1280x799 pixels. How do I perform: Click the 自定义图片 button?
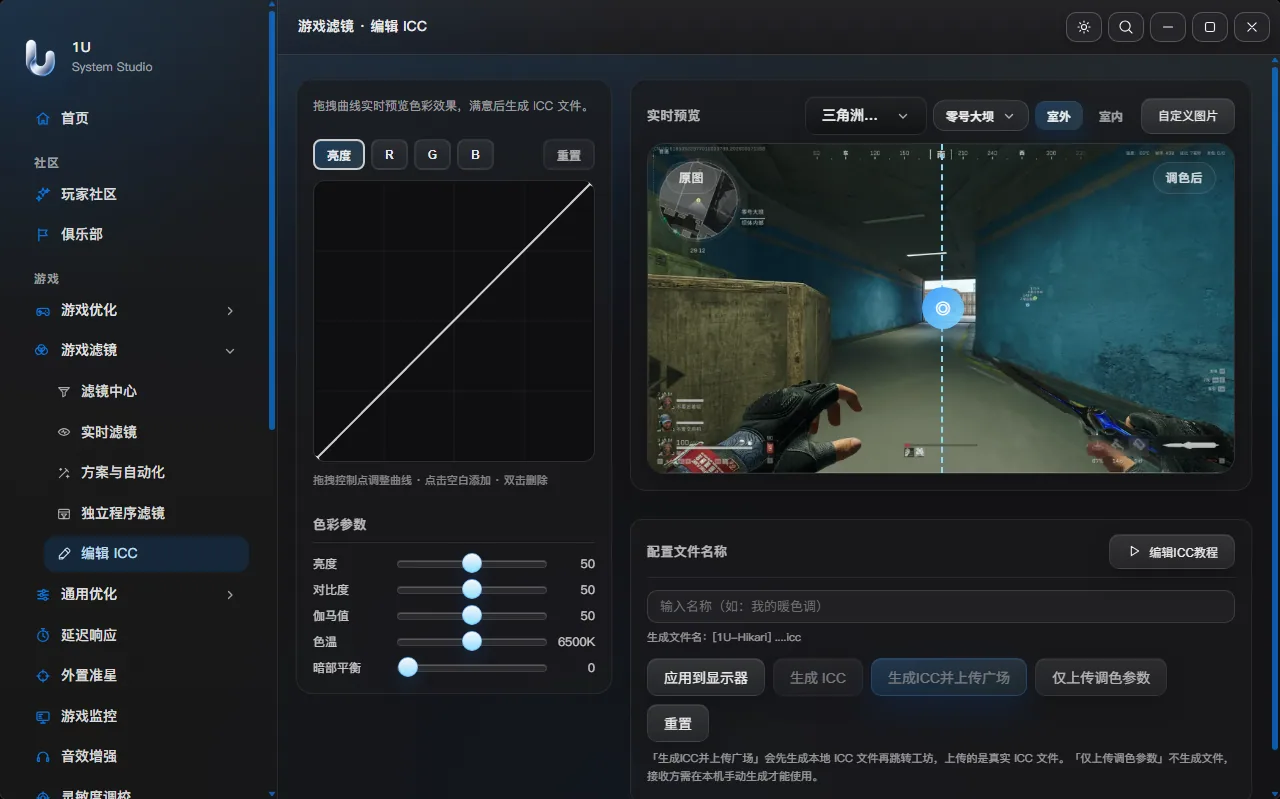click(1188, 116)
